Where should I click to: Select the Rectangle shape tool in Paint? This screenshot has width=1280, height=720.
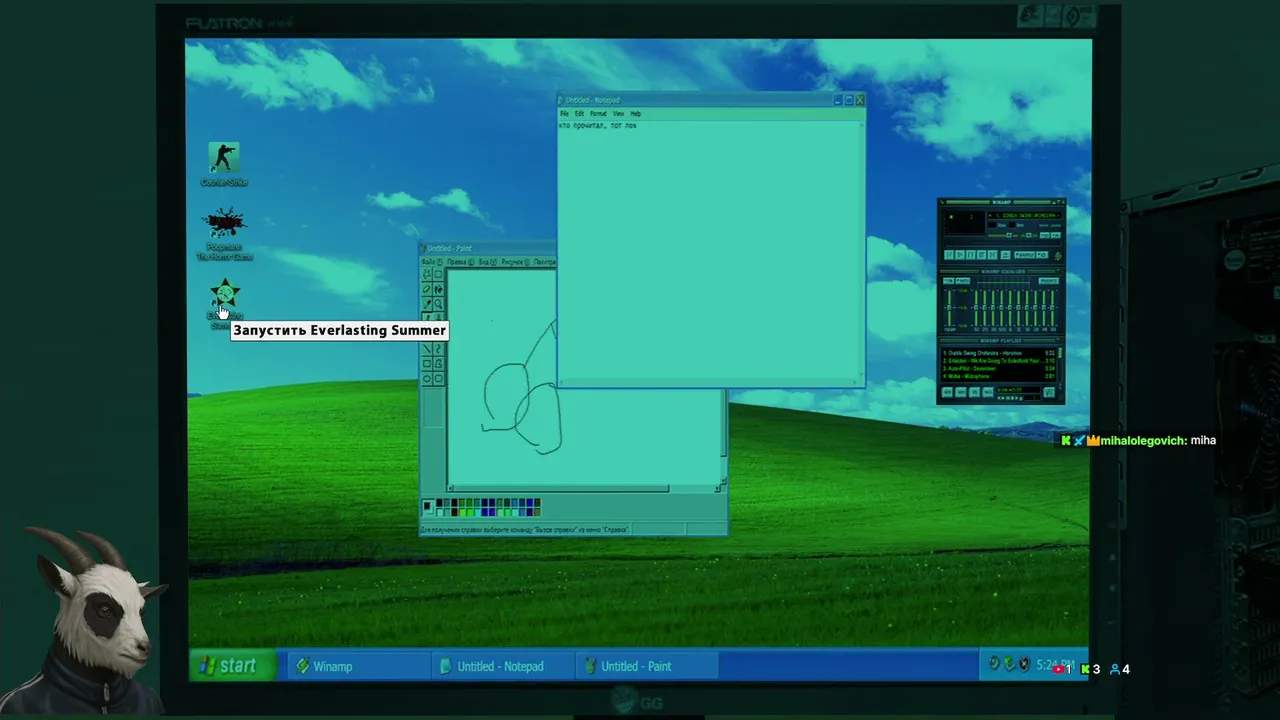pyautogui.click(x=427, y=364)
